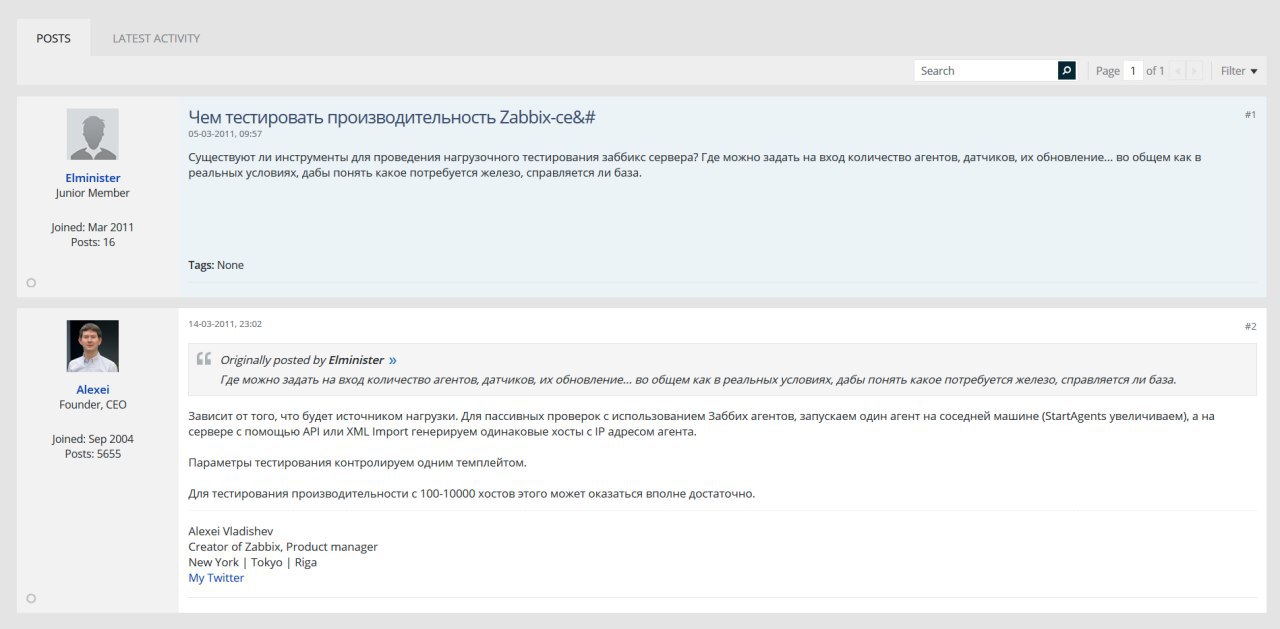Switch to the Posts tab
This screenshot has height=629, width=1280.
tap(53, 38)
